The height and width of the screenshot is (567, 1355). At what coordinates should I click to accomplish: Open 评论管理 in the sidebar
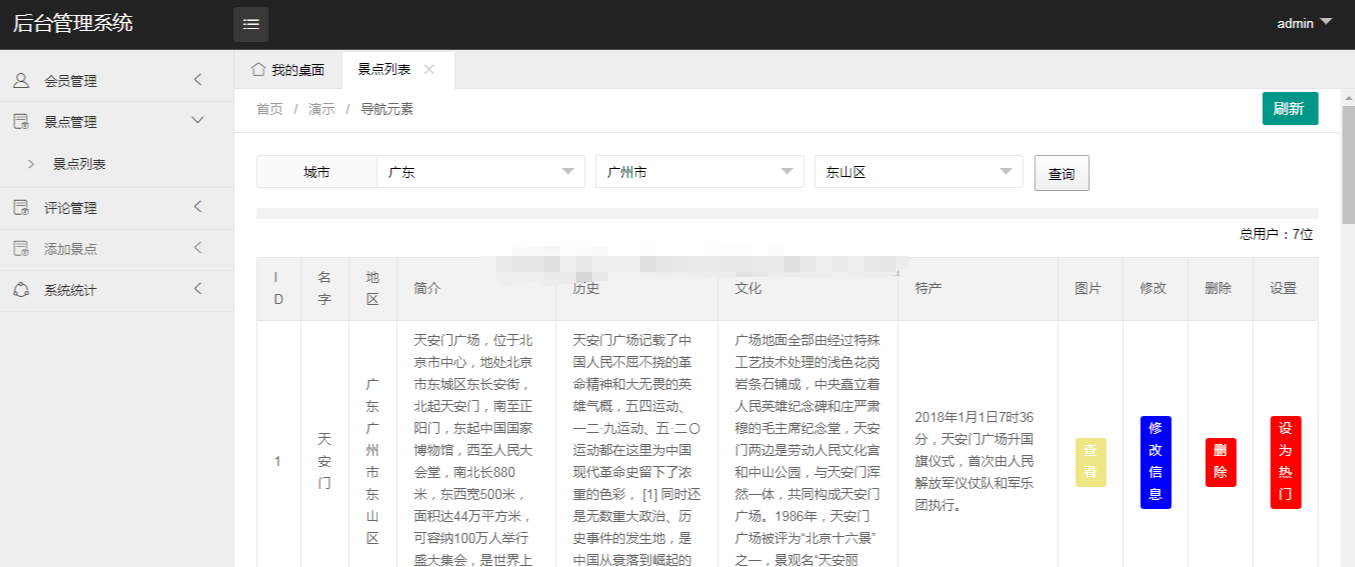(x=117, y=208)
